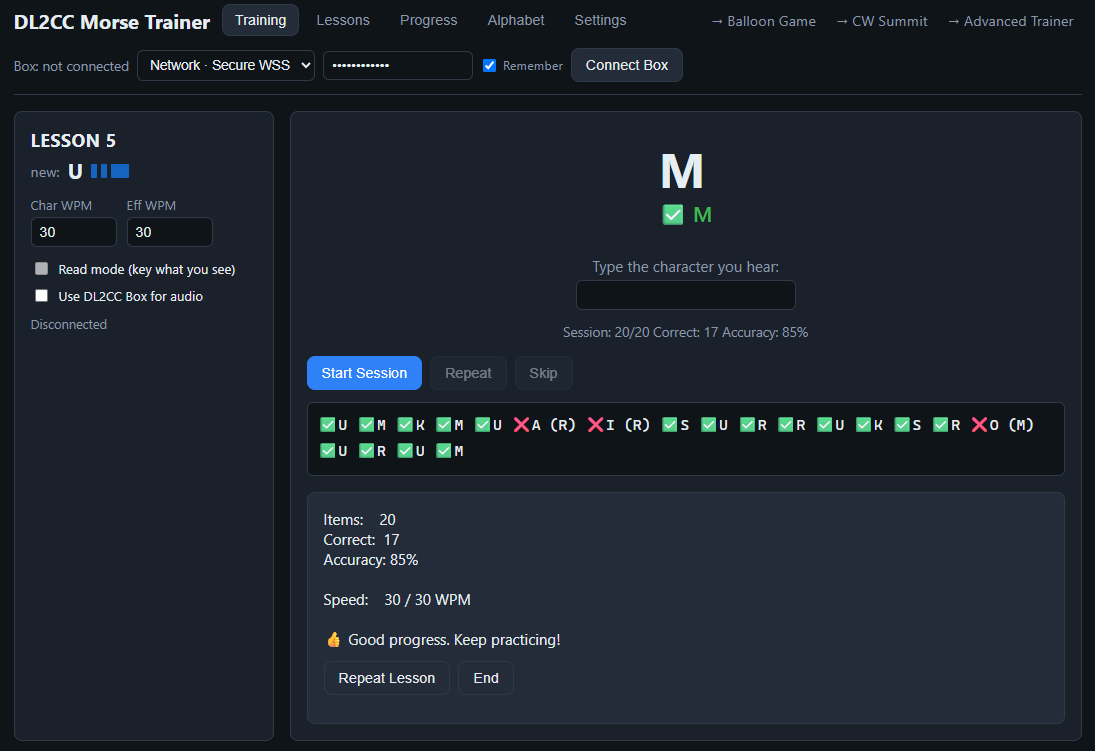Click the Speed: 30 / 30 WPM line

pyautogui.click(x=397, y=599)
